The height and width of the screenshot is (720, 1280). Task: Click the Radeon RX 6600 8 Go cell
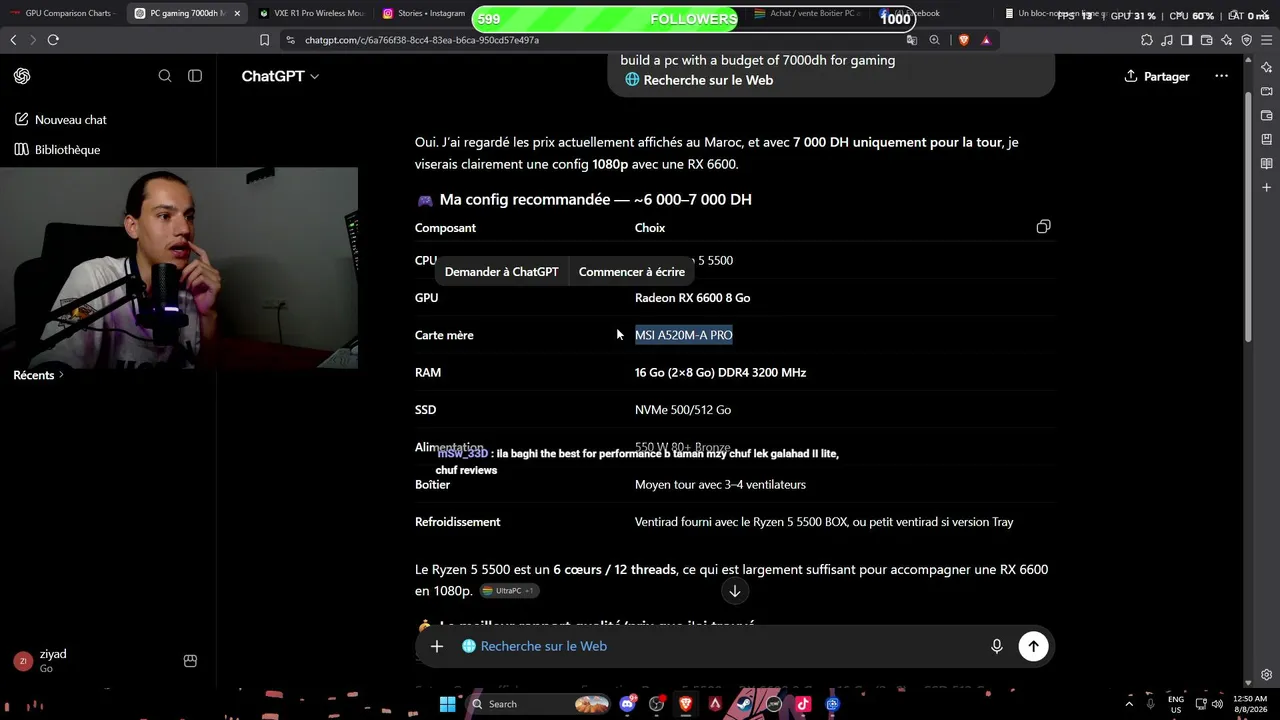pyautogui.click(x=692, y=298)
